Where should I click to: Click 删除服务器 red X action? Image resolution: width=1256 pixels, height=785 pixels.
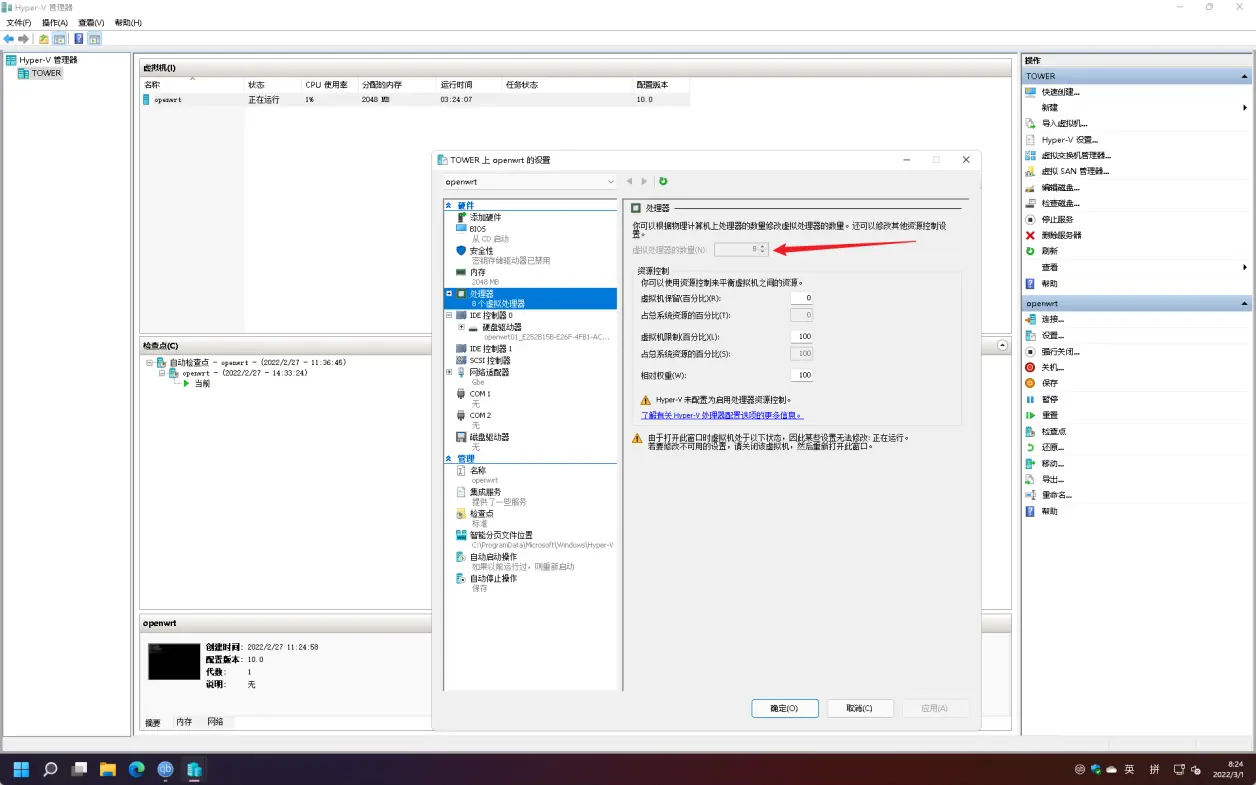pos(1061,235)
